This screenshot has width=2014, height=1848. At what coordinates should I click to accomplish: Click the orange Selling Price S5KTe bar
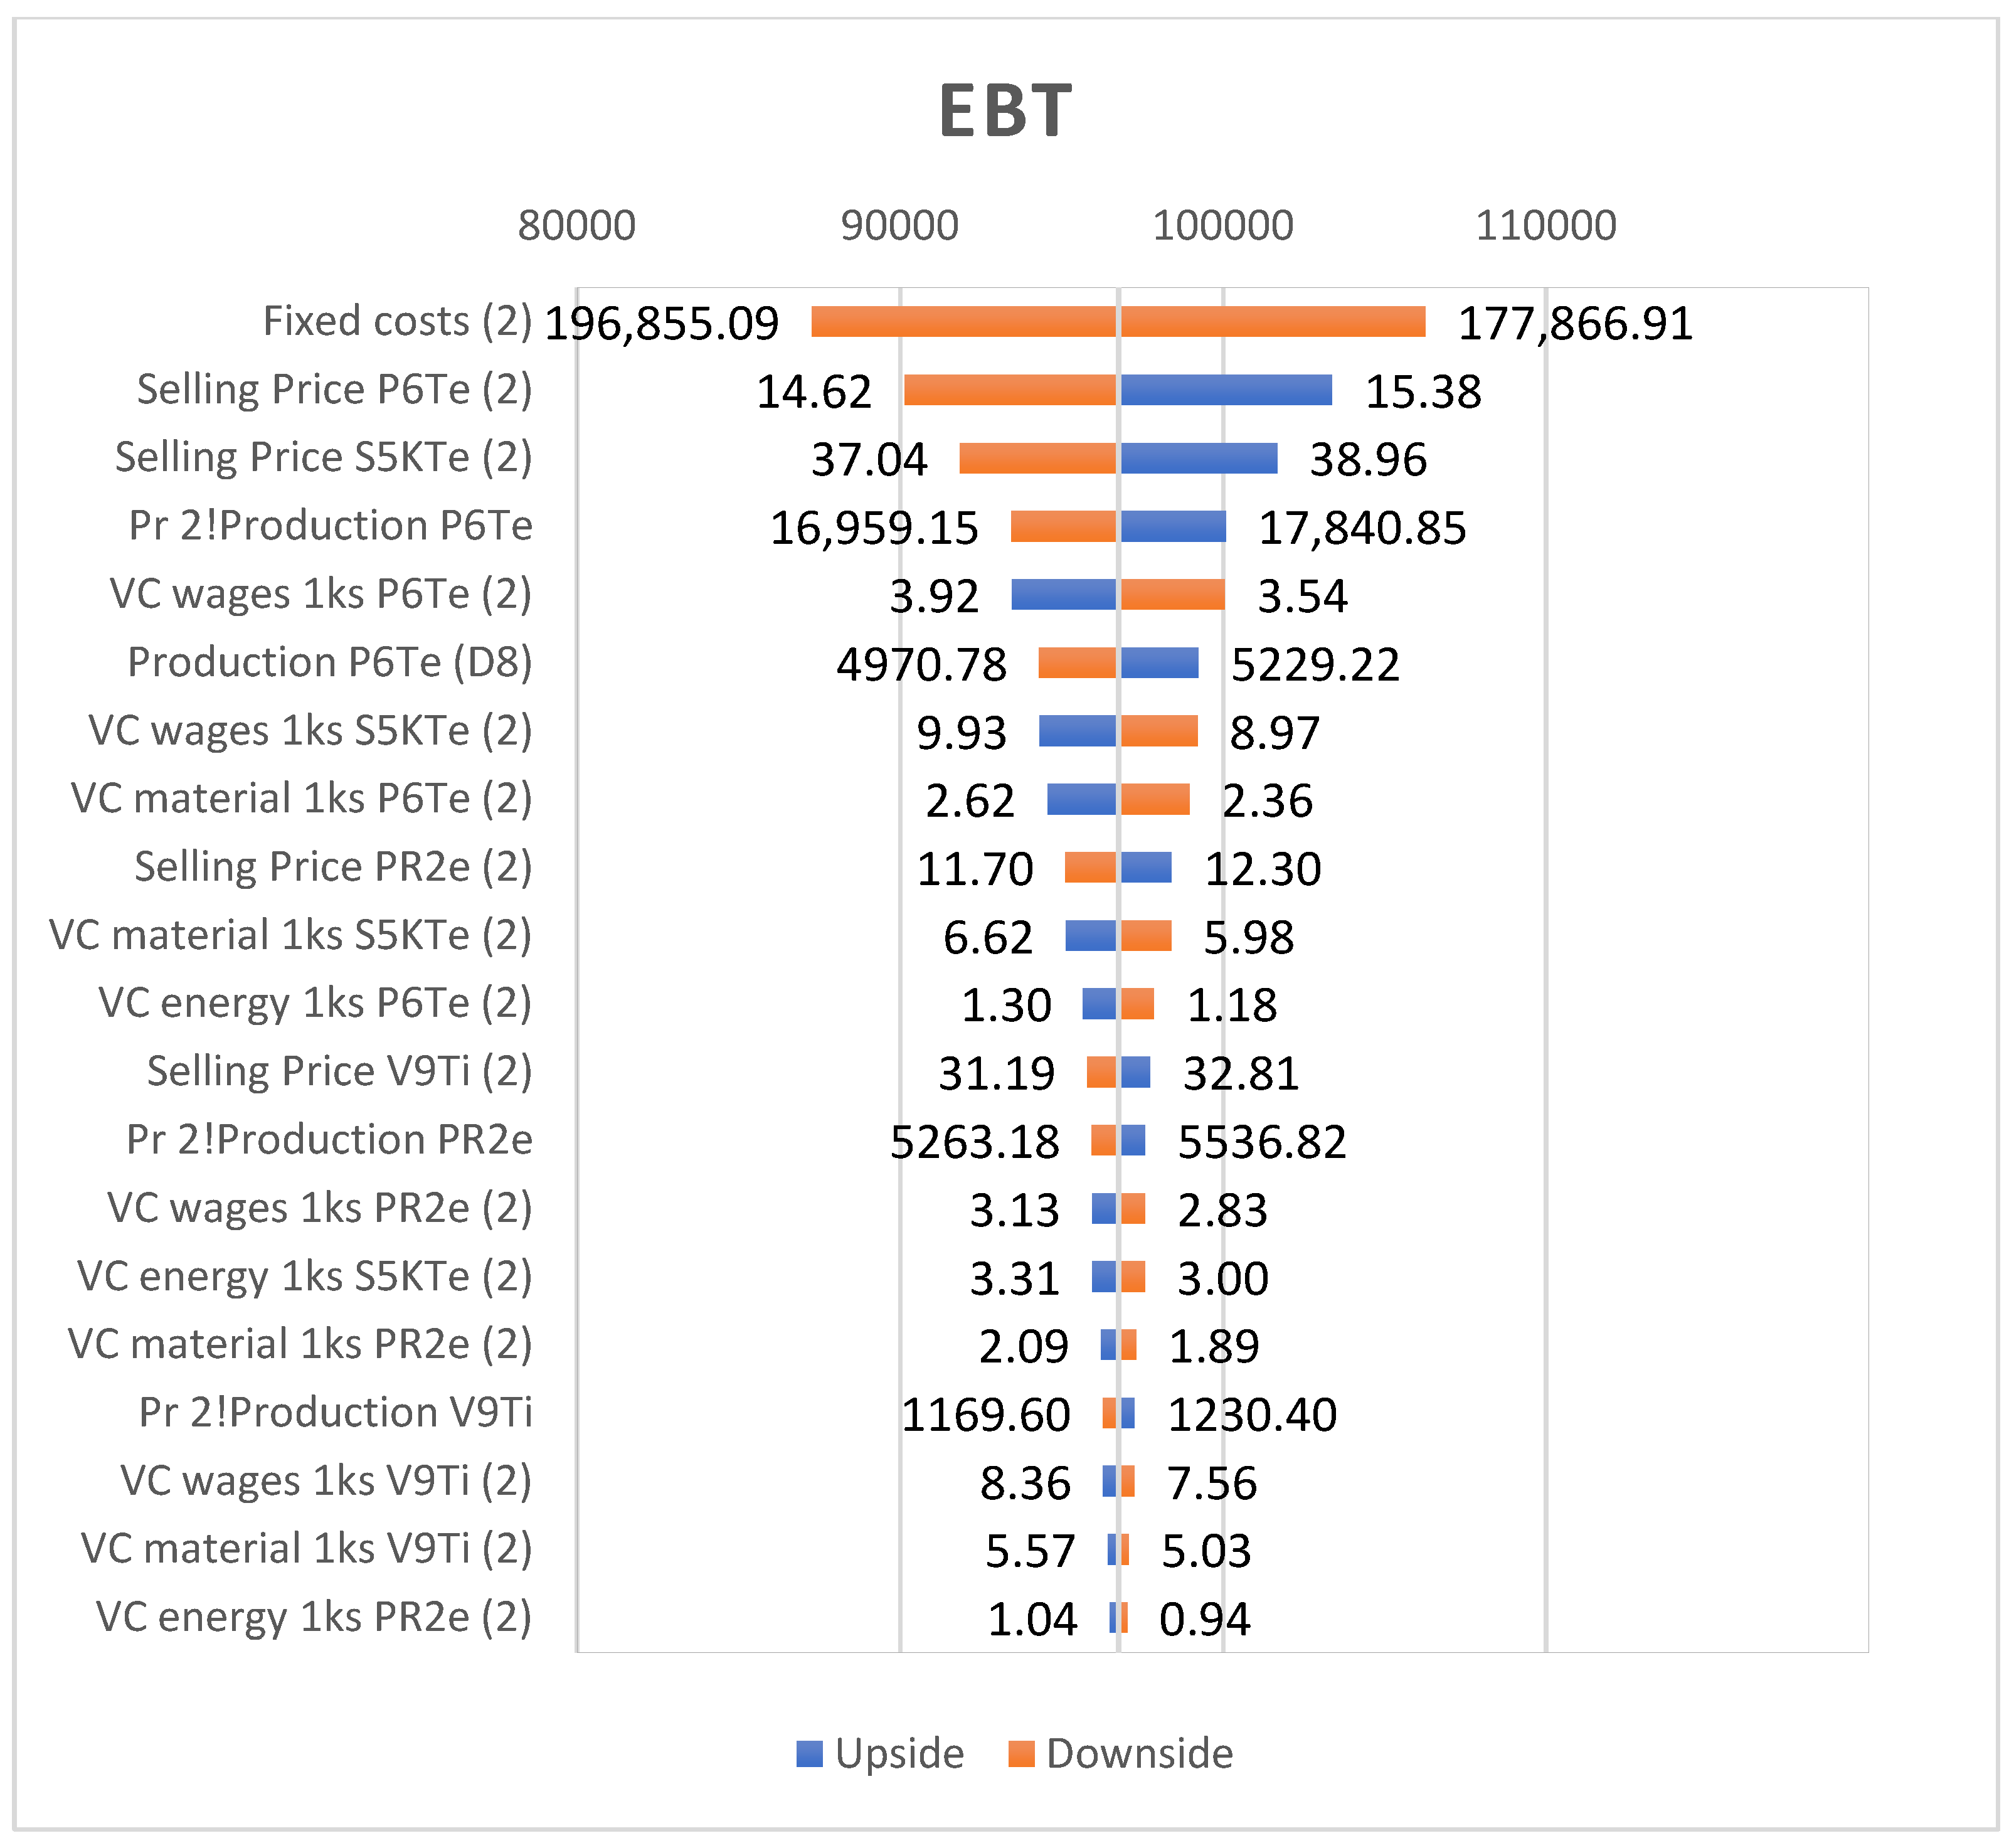pos(1037,458)
